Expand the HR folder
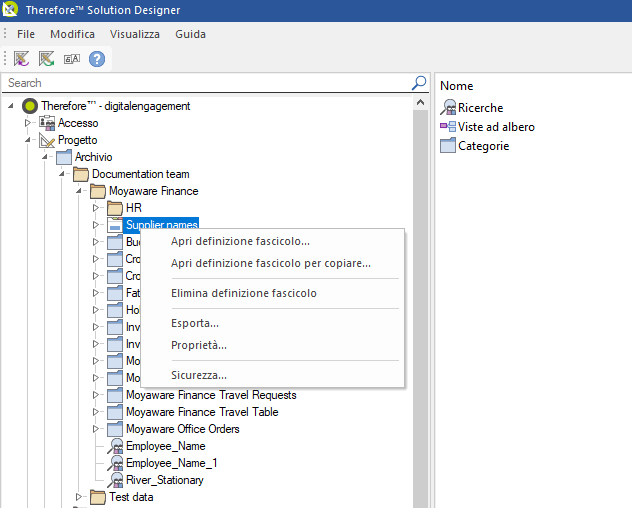 click(96, 208)
